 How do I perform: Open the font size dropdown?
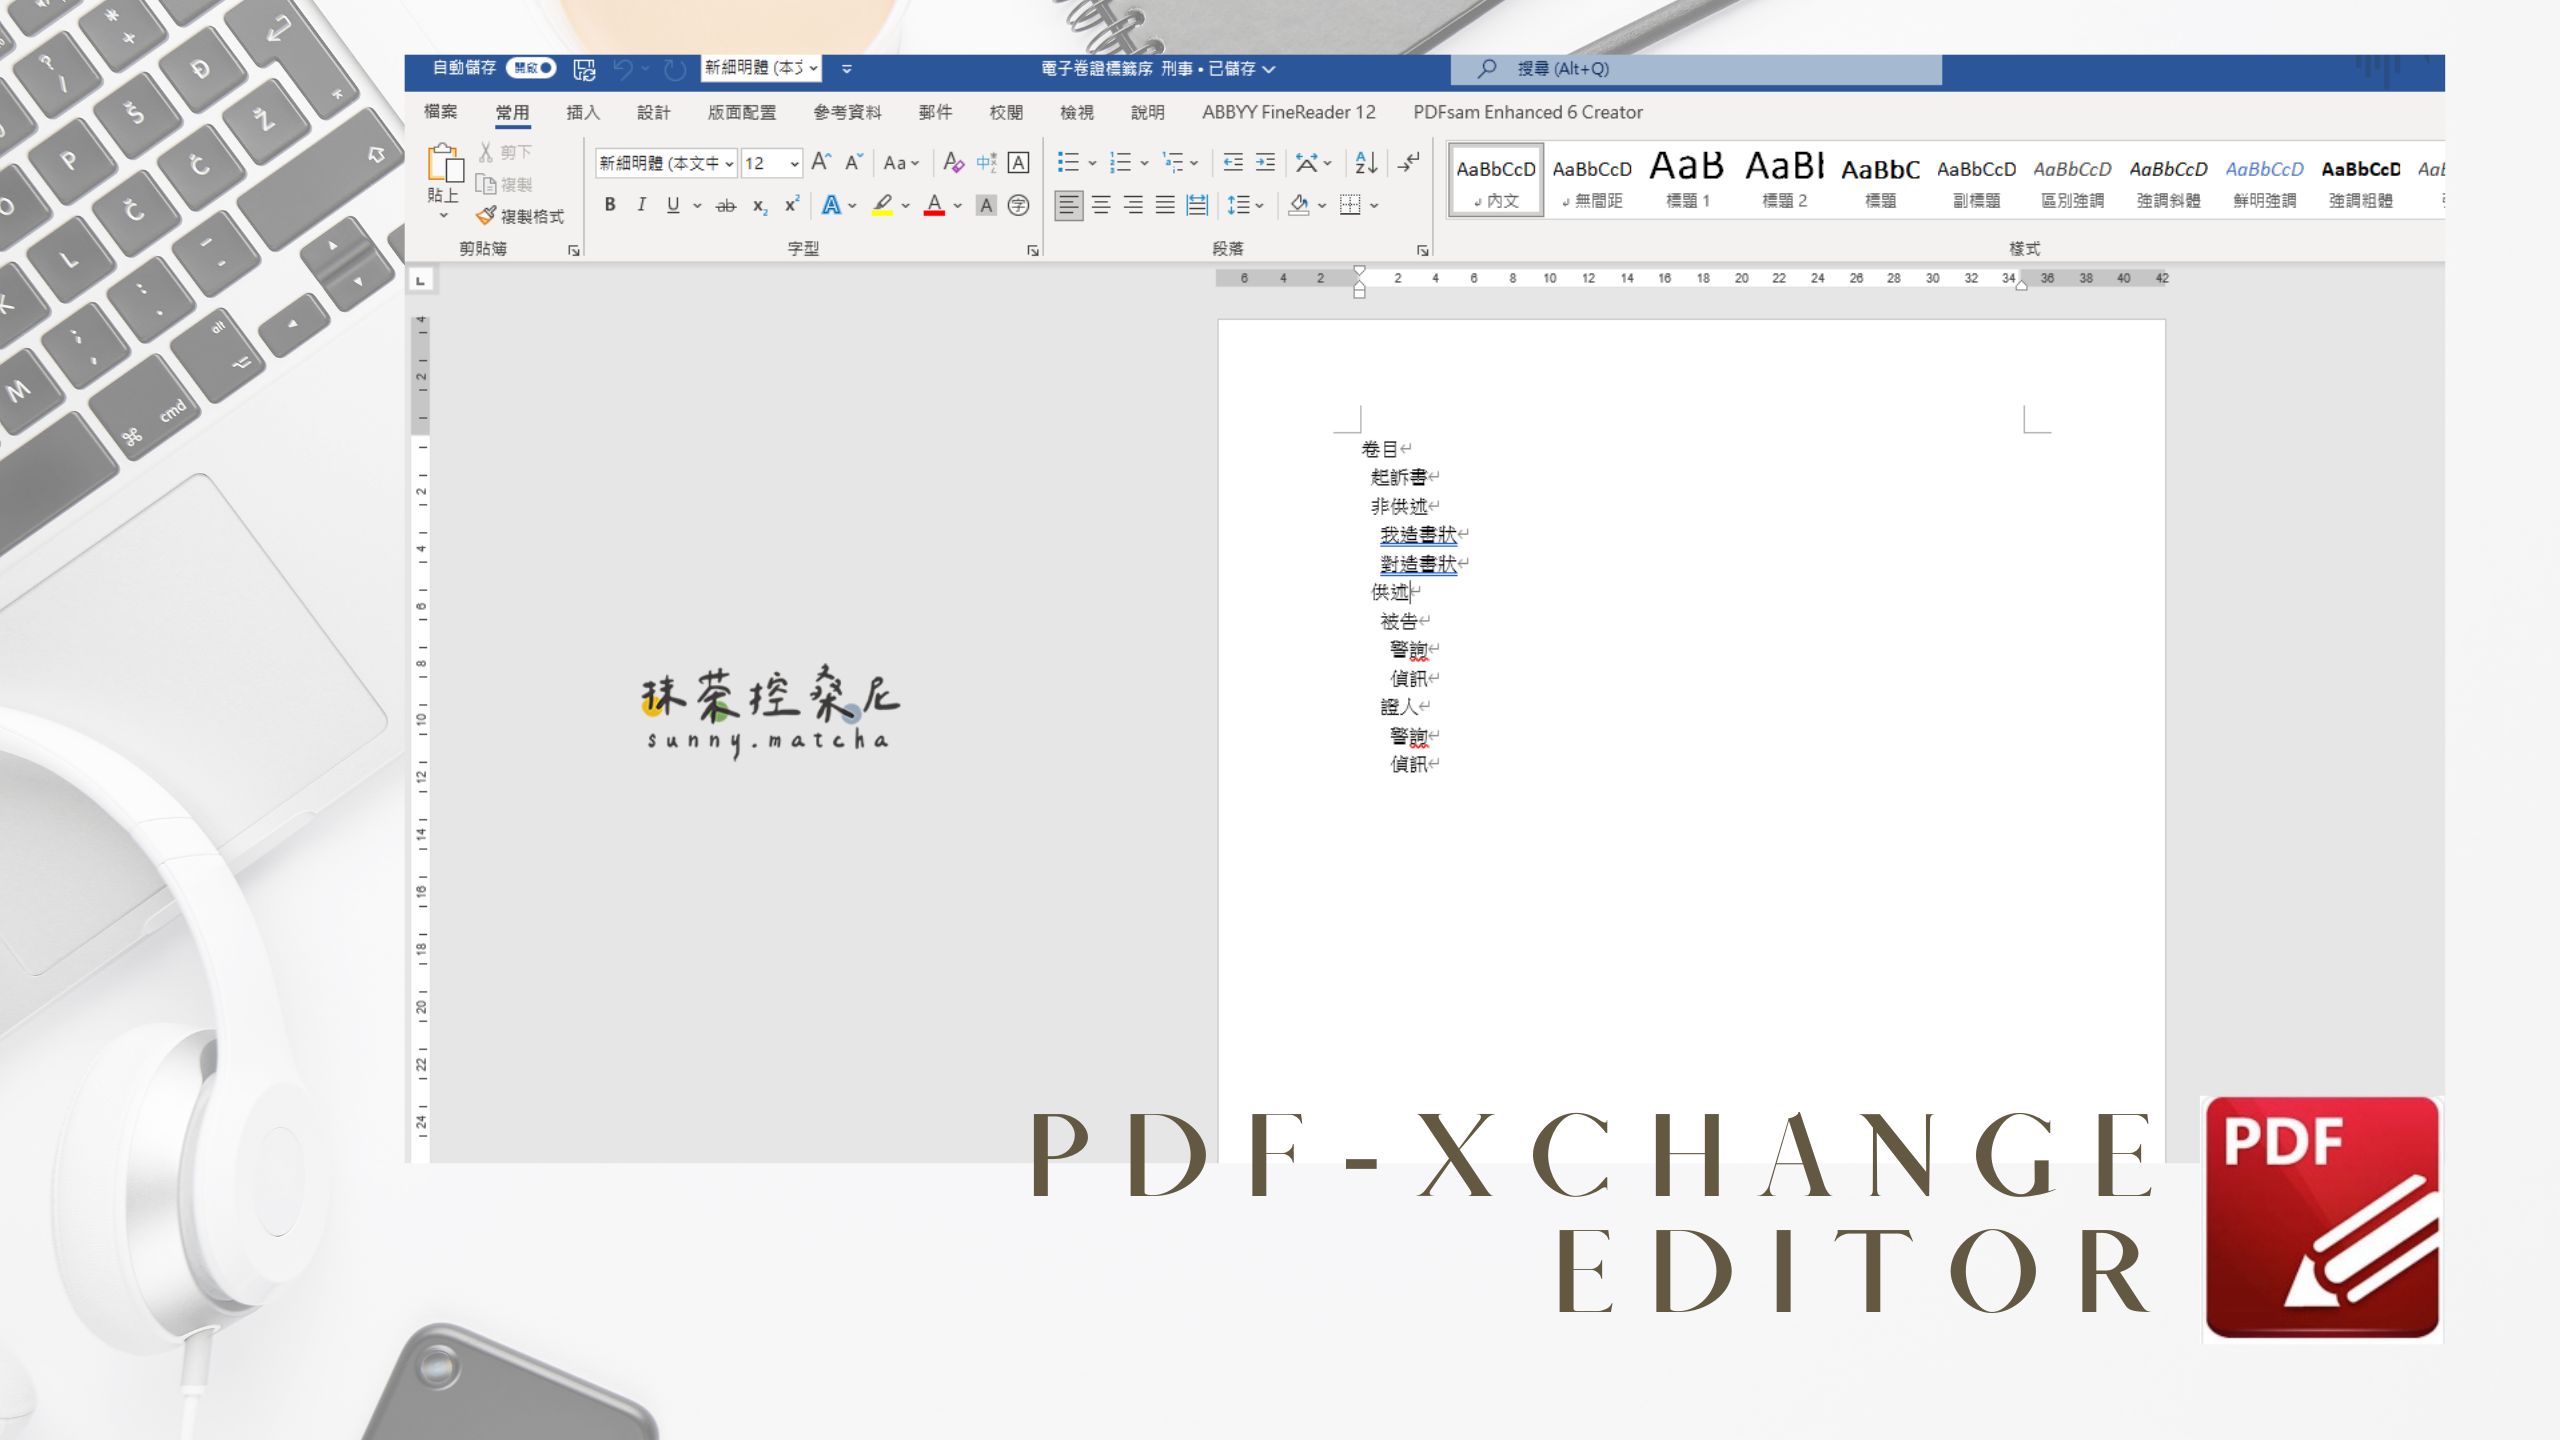795,163
